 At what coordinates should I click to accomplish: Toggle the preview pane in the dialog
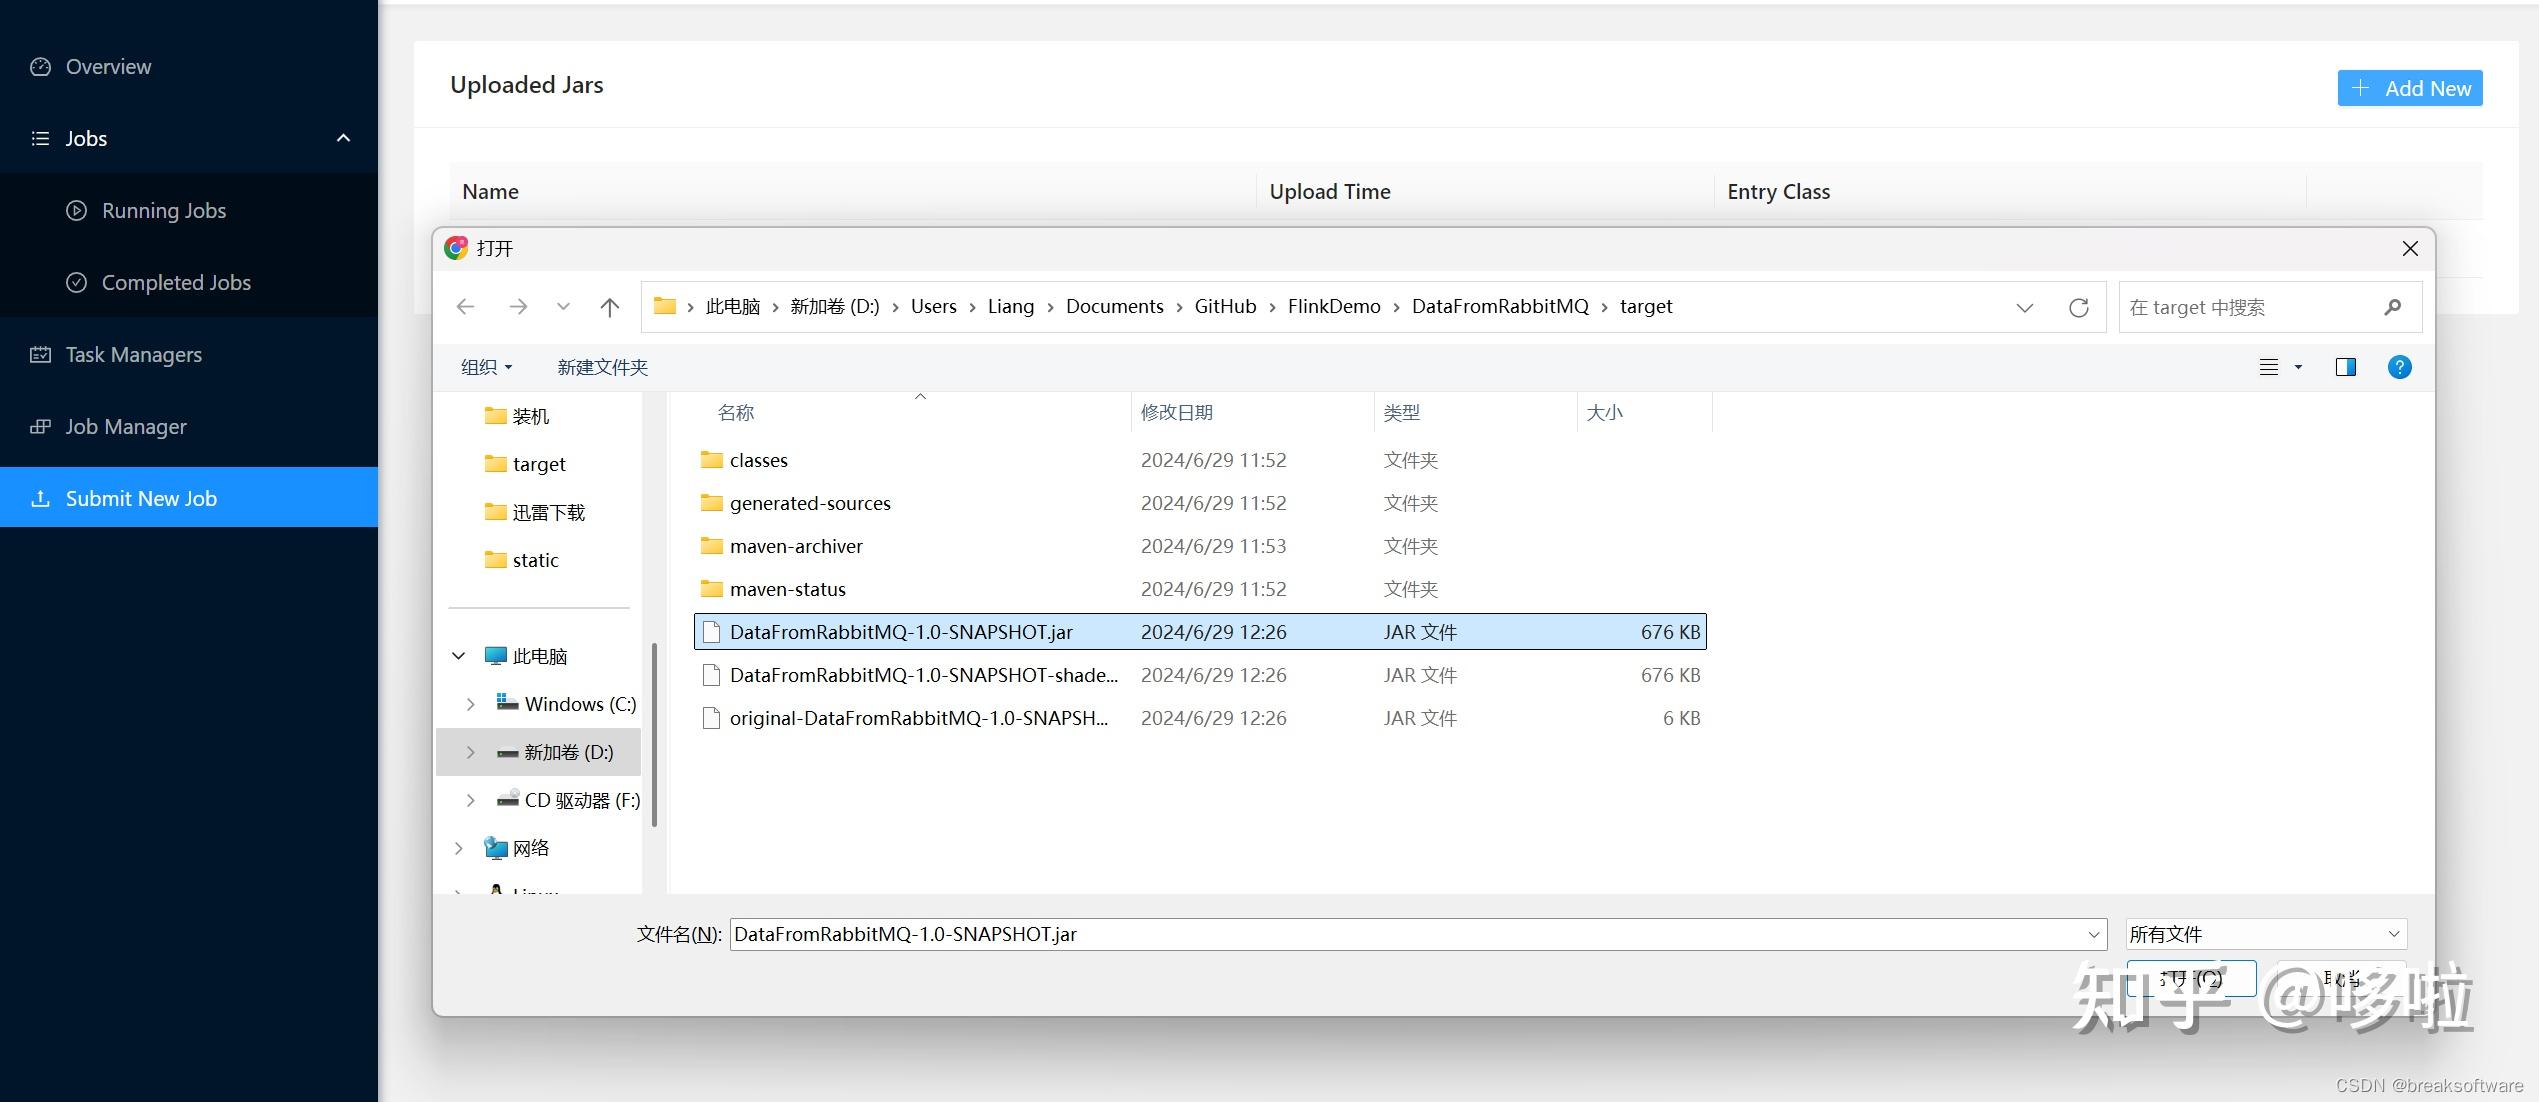(x=2345, y=367)
